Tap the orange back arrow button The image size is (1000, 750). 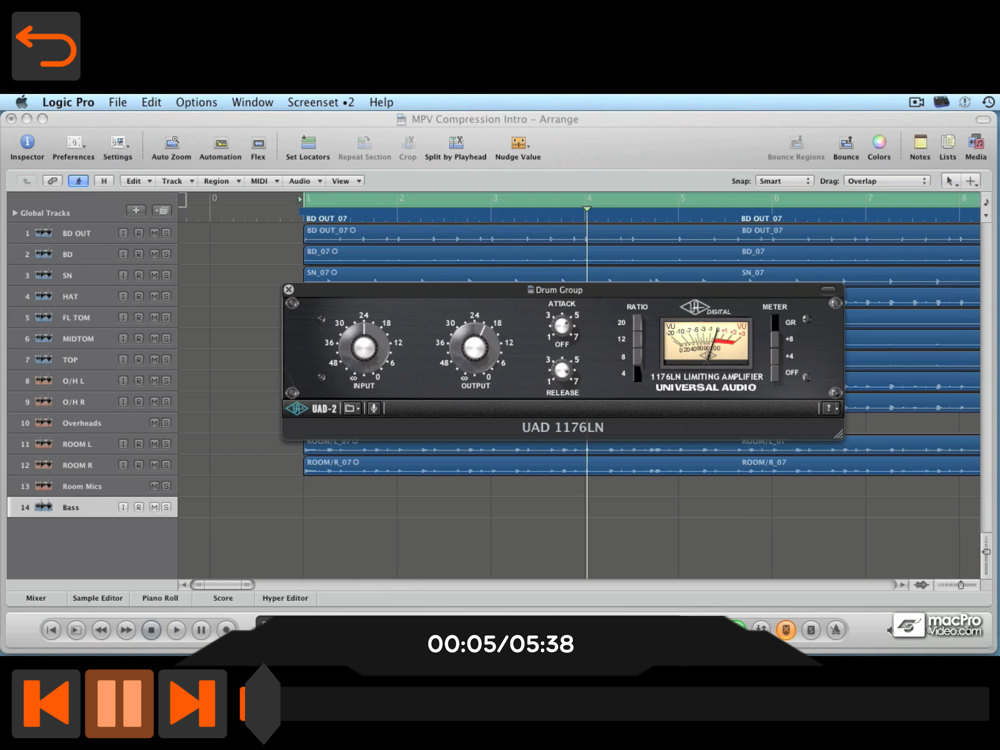point(46,46)
